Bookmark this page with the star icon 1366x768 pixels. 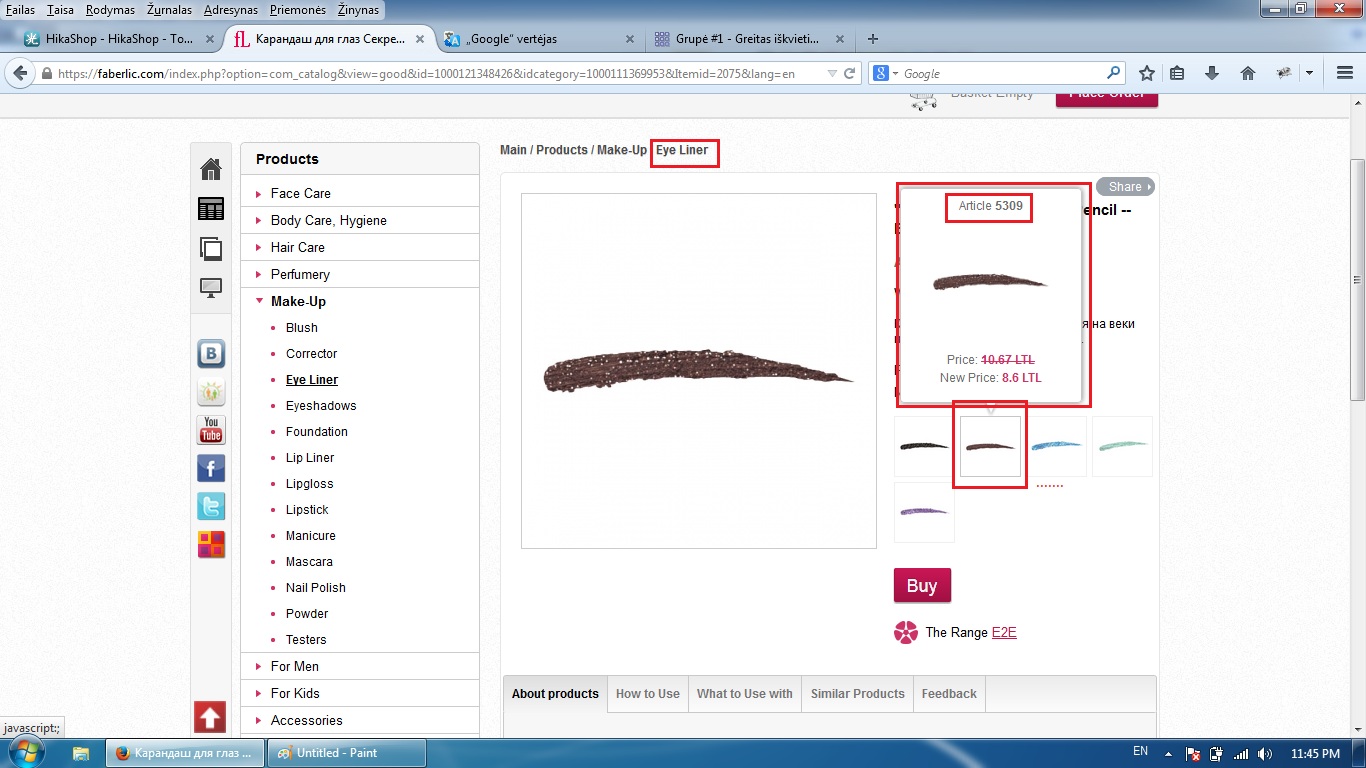[1147, 73]
